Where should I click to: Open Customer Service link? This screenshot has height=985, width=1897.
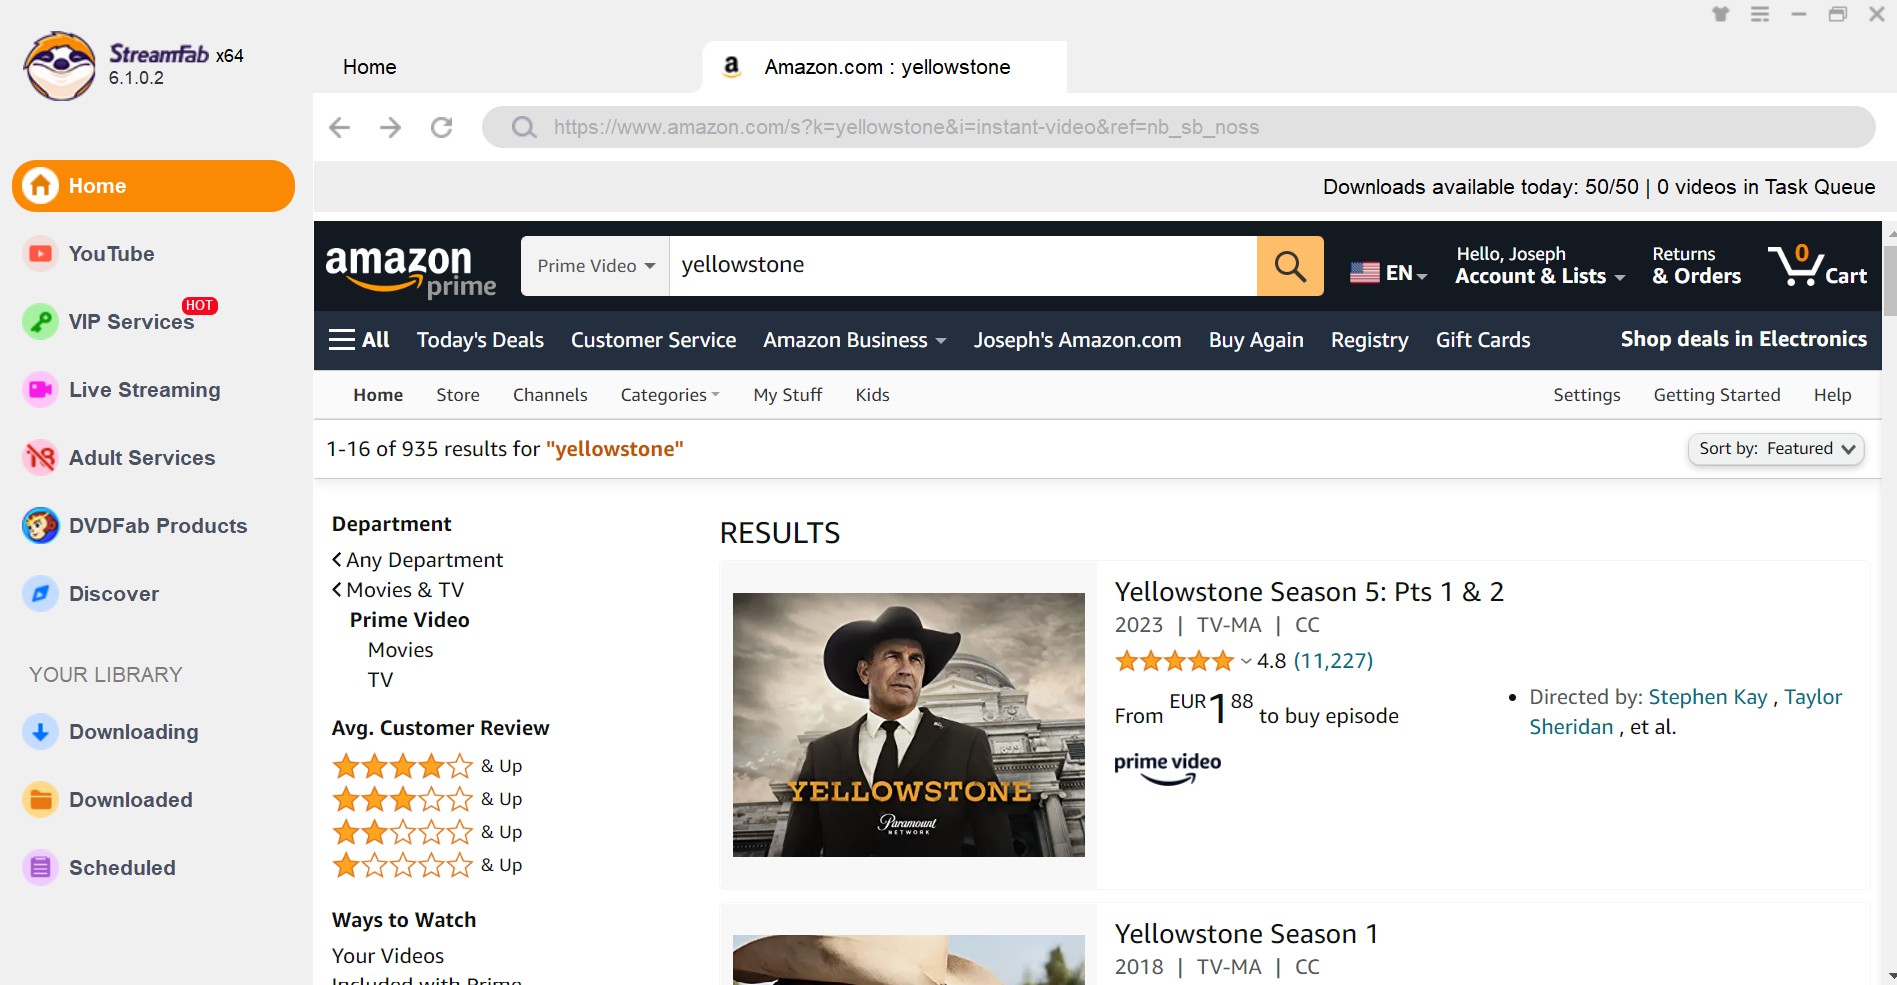pos(653,340)
